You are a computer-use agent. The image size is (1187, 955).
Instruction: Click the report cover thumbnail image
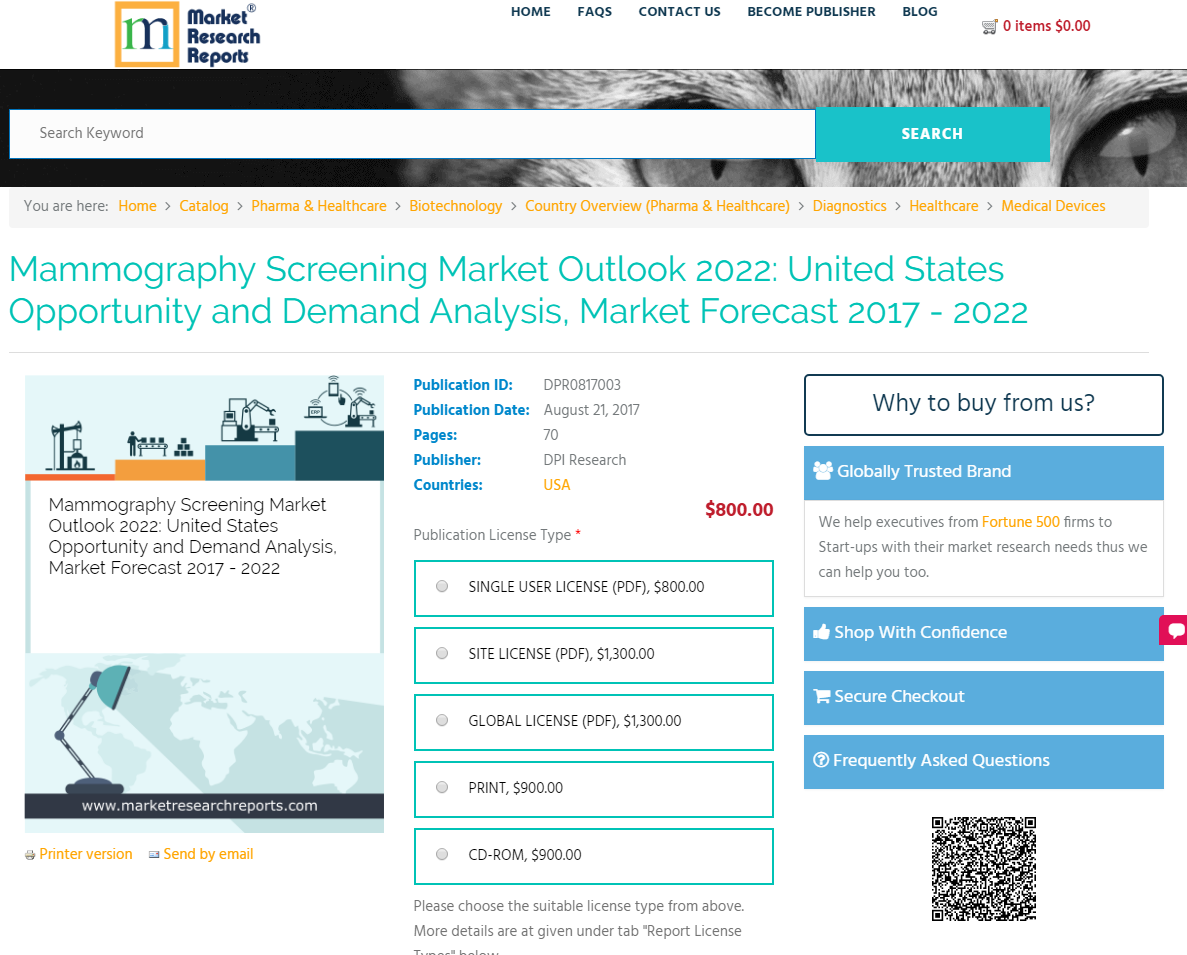(204, 604)
